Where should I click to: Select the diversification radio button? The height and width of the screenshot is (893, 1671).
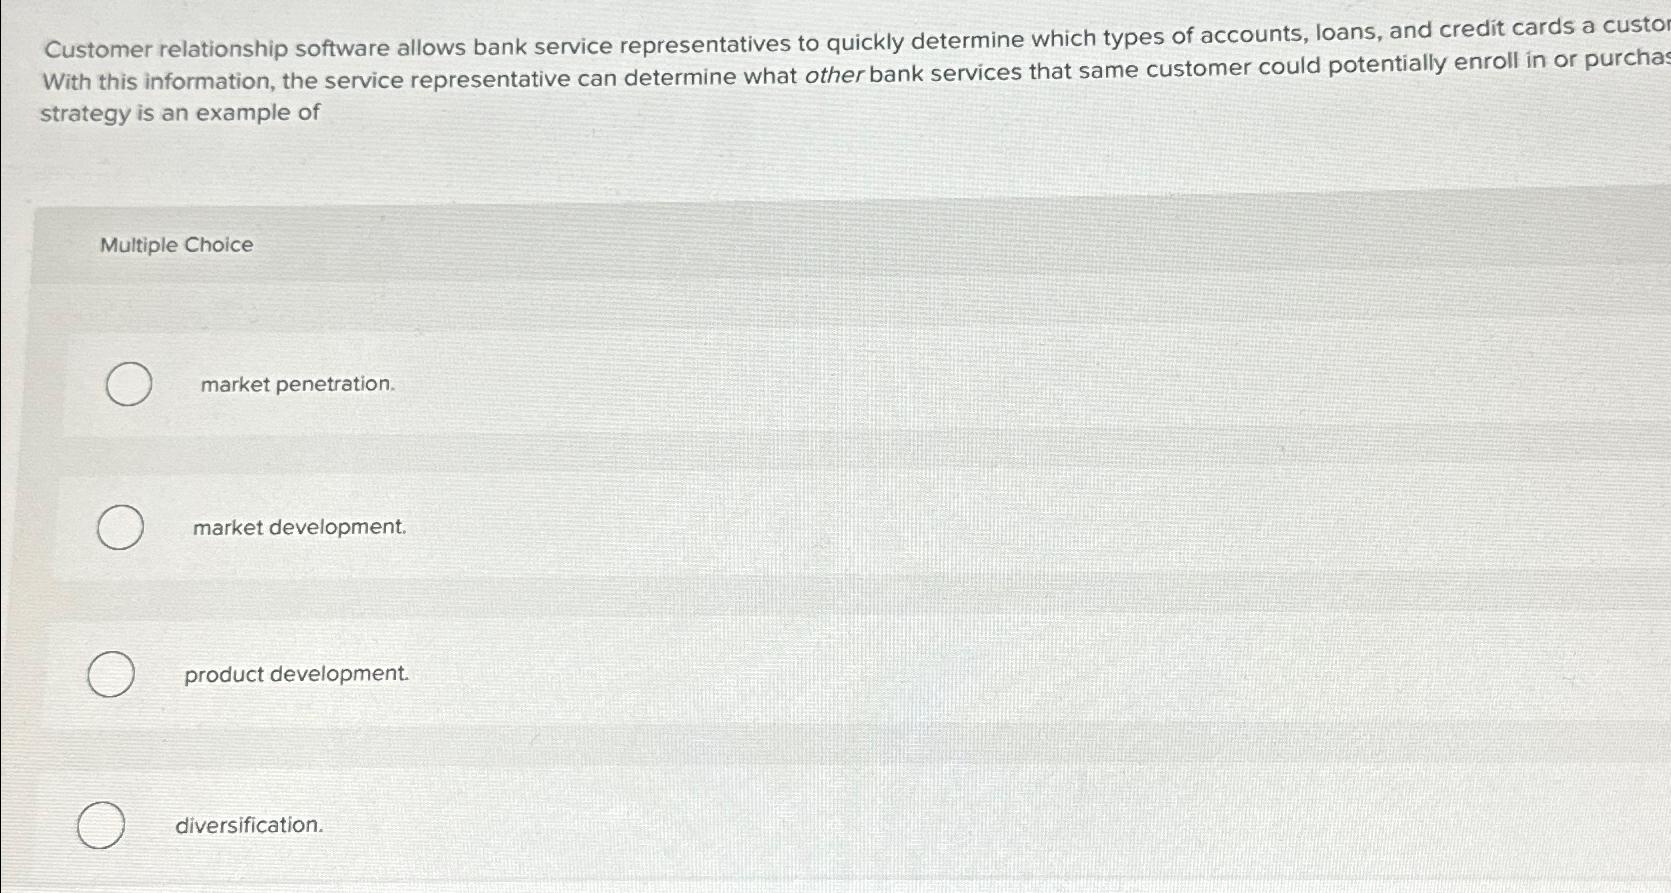click(x=100, y=827)
